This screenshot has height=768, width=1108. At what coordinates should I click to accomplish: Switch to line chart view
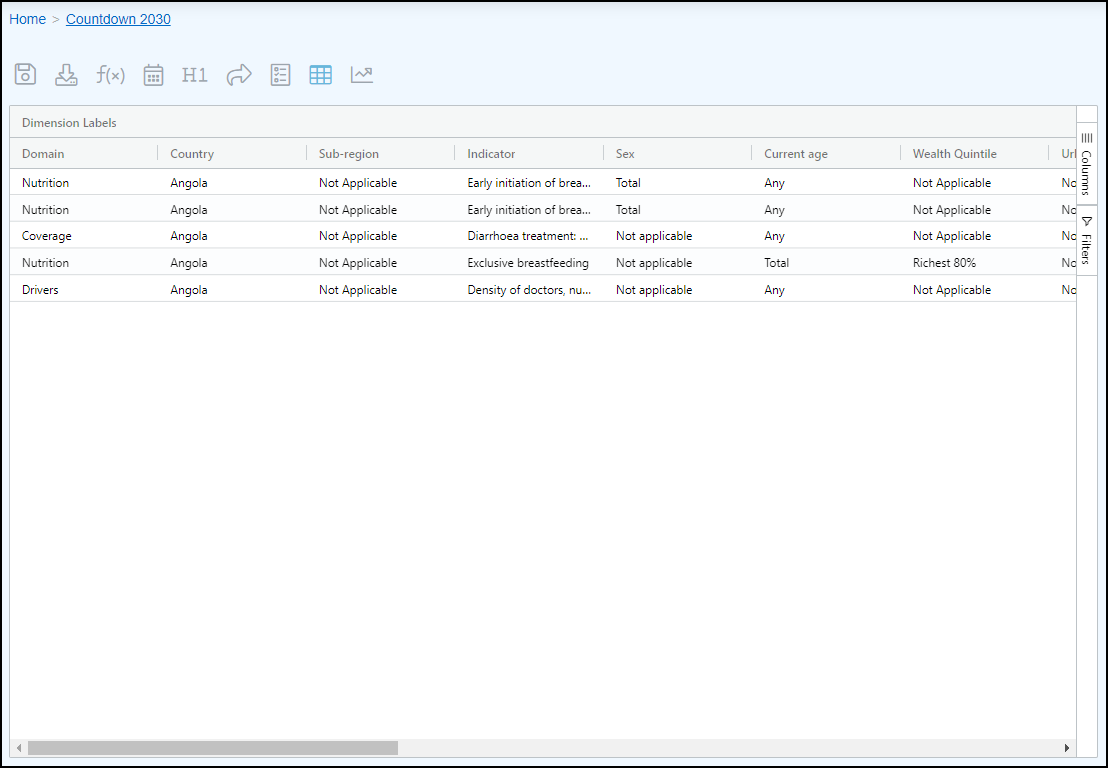tap(362, 75)
